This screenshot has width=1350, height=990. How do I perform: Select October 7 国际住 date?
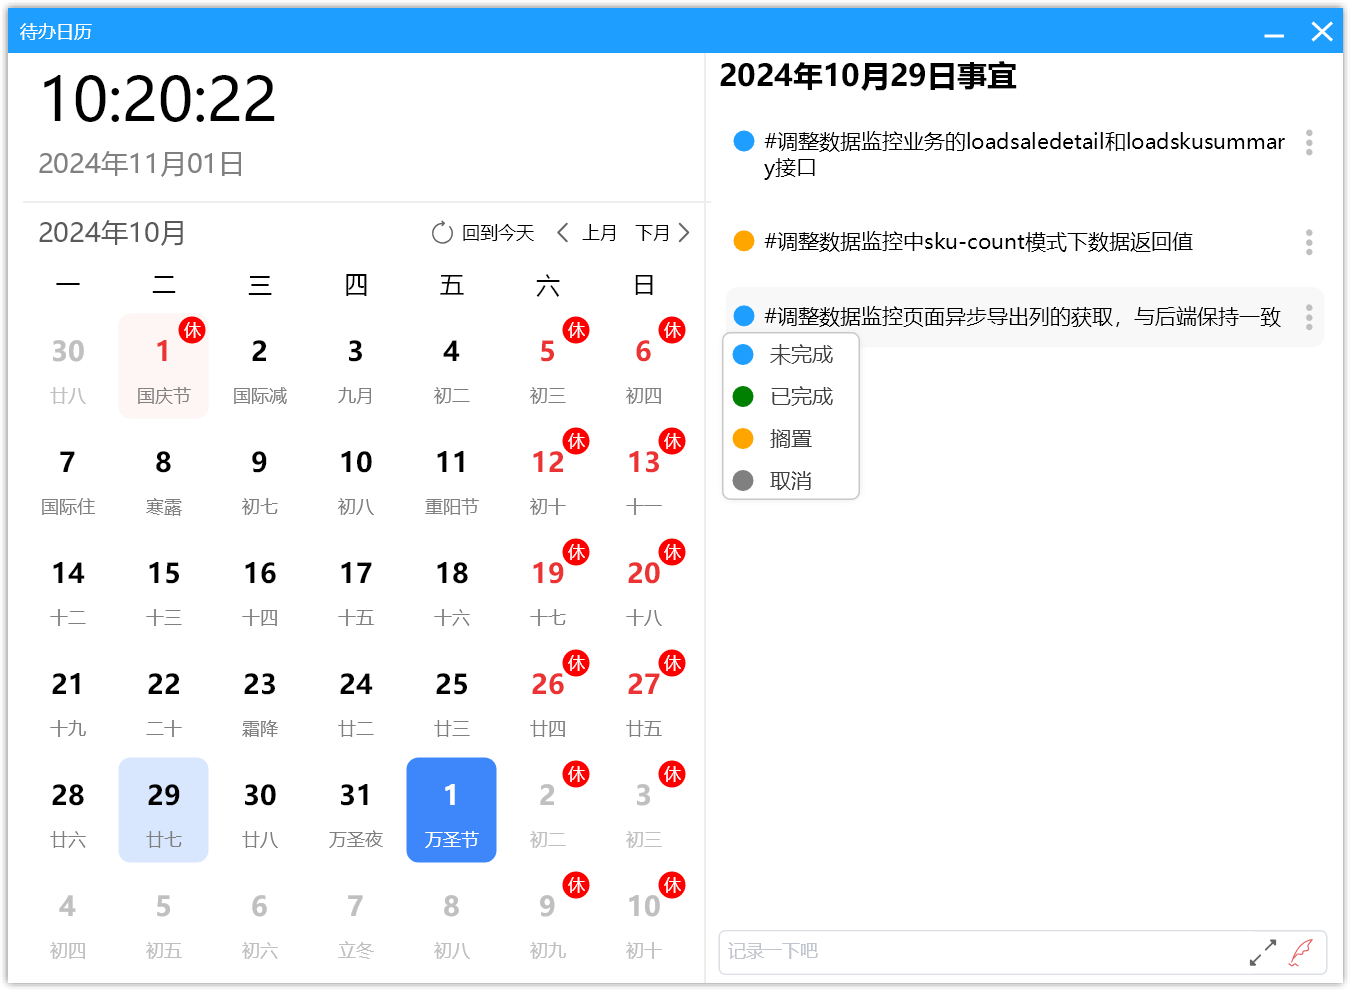(x=68, y=477)
